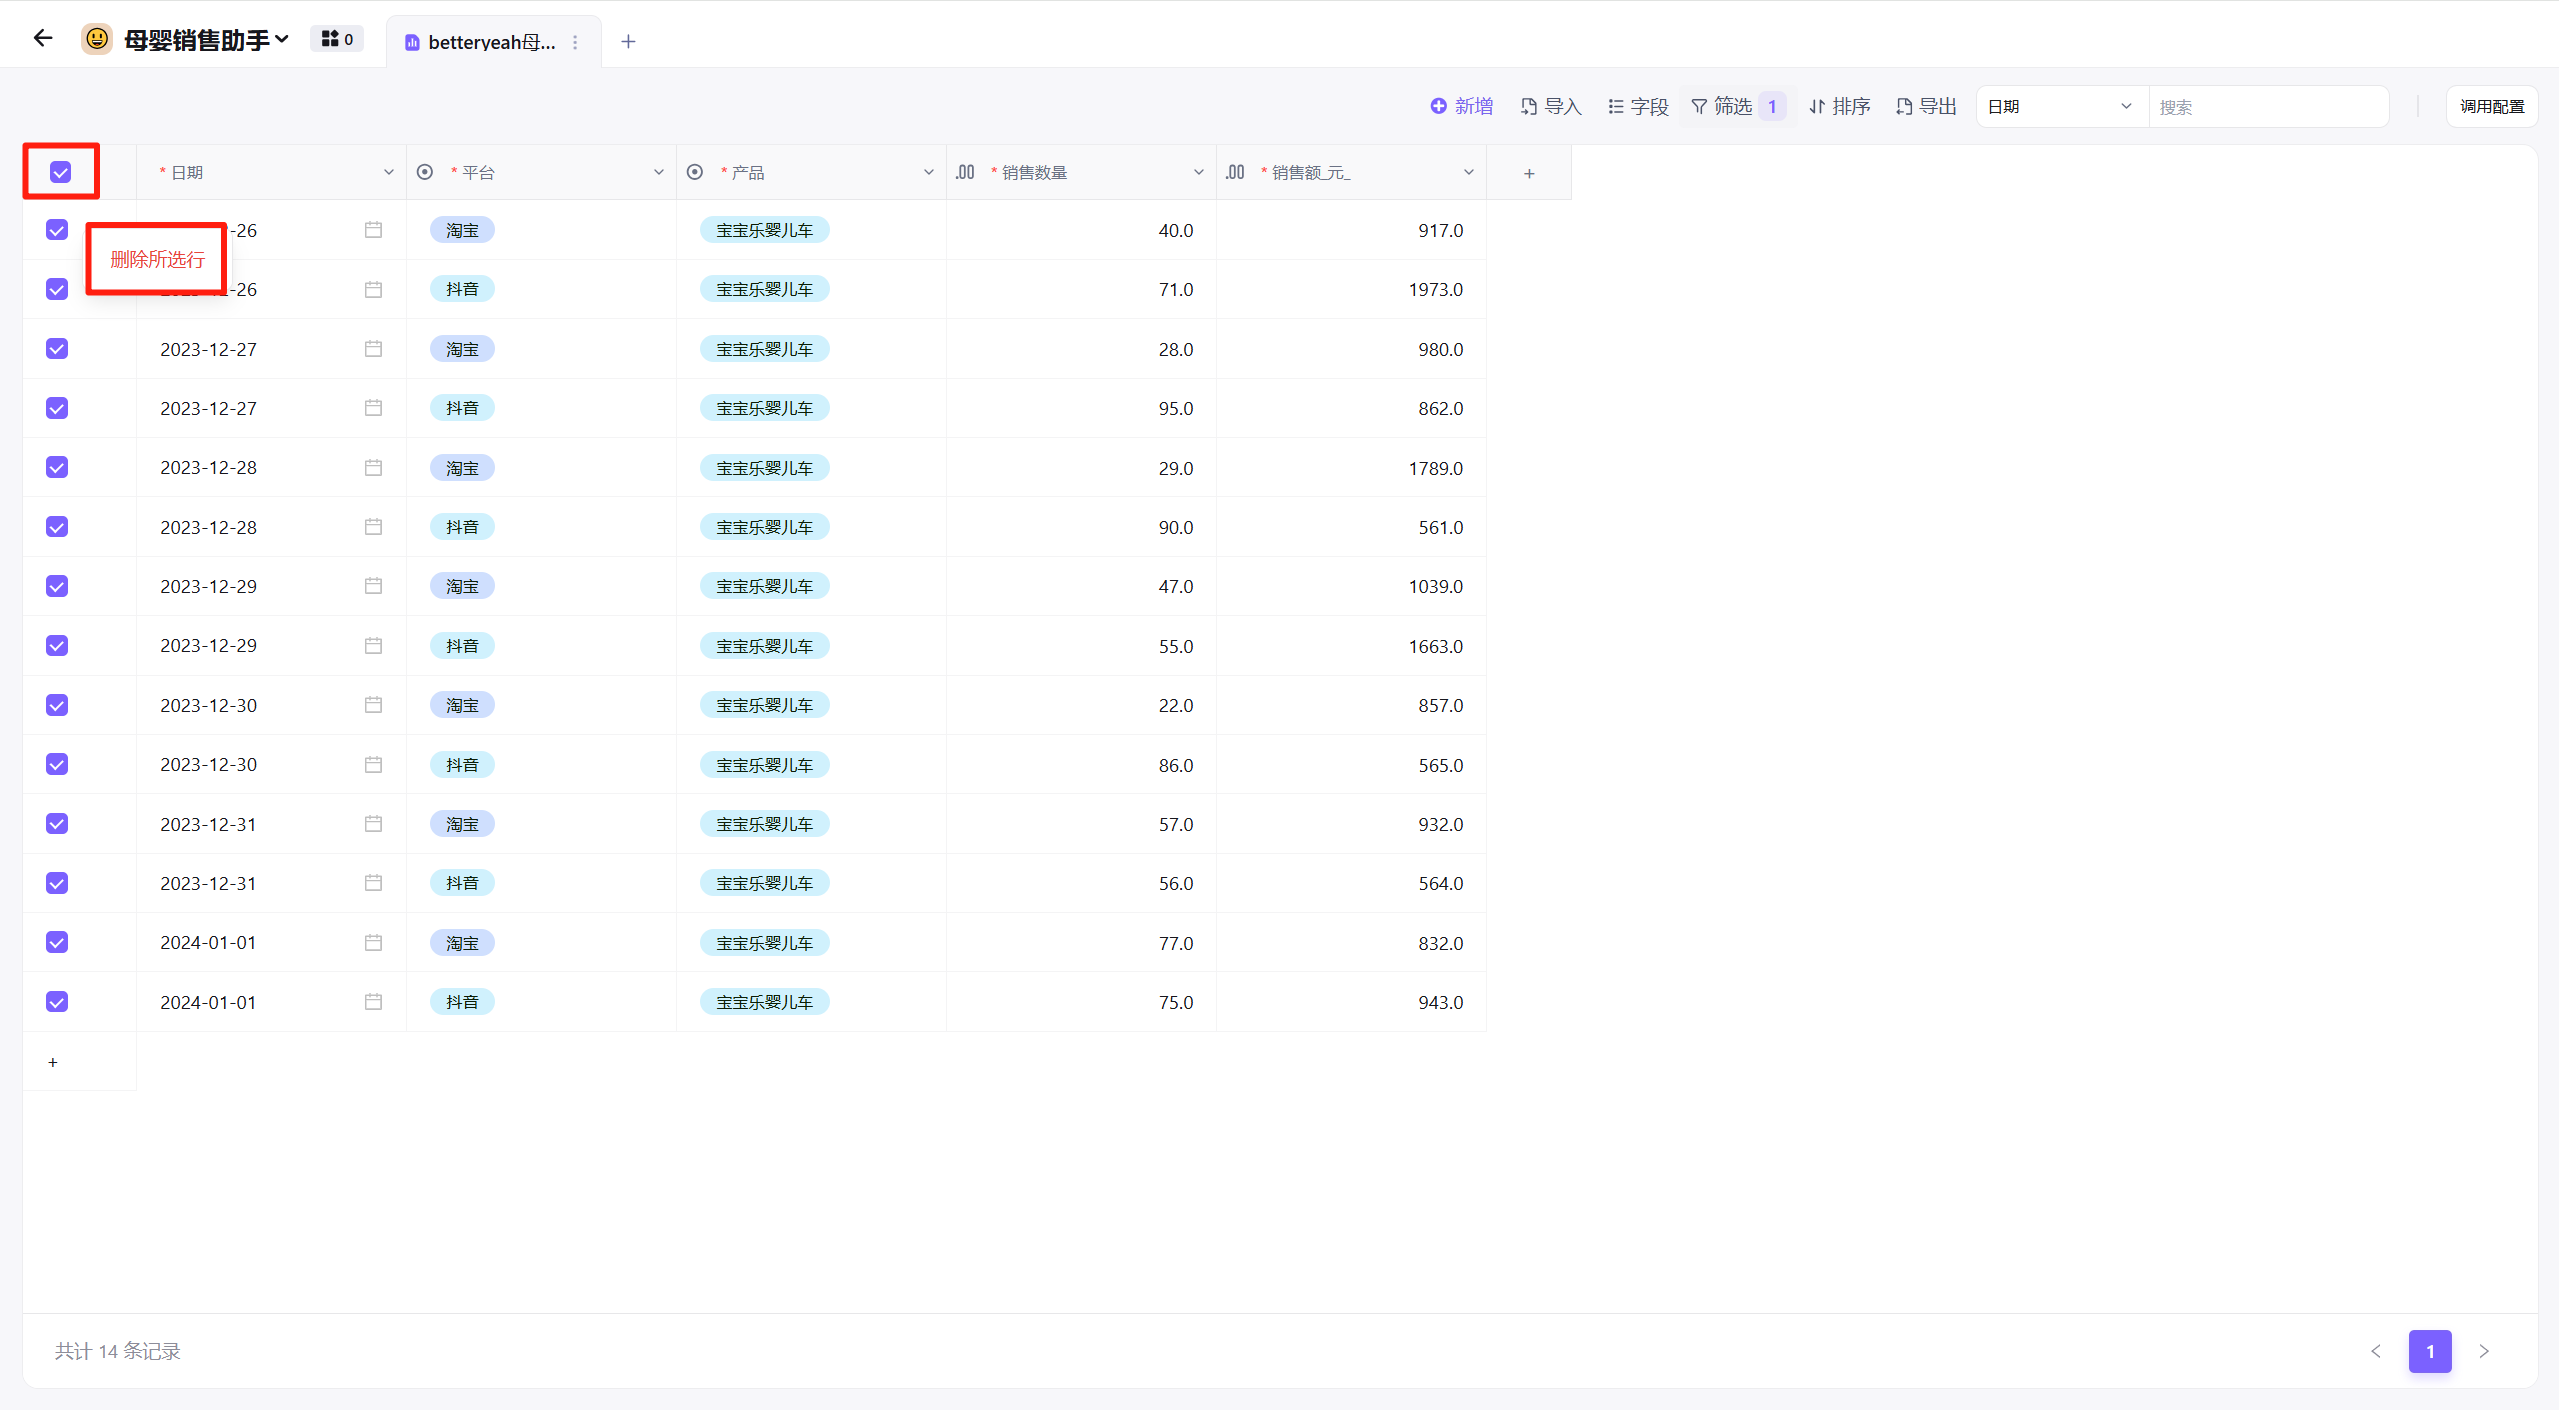The width and height of the screenshot is (2559, 1410).
Task: Open calendar icon for 2023-12-27 淘宝 row
Action: [373, 349]
